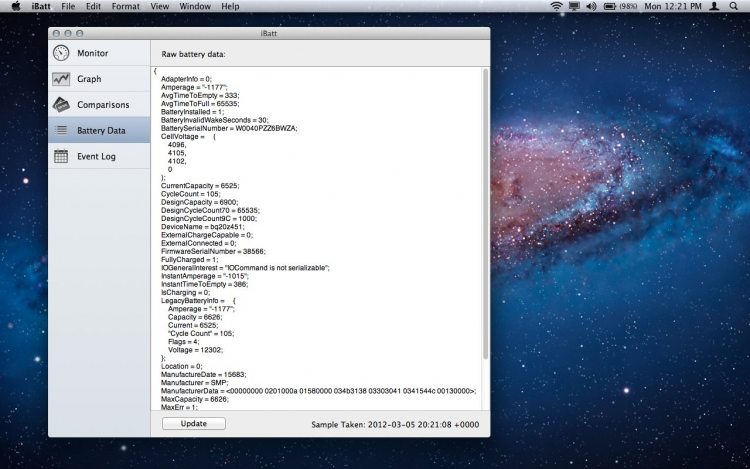This screenshot has width=750, height=469.
Task: Click the 'CycleCount = 105' line
Action: pos(190,194)
